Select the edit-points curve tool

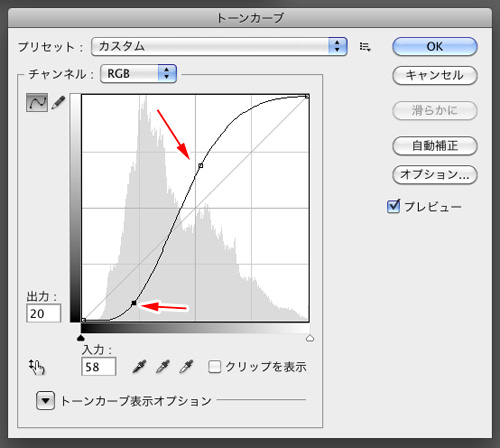pyautogui.click(x=37, y=102)
